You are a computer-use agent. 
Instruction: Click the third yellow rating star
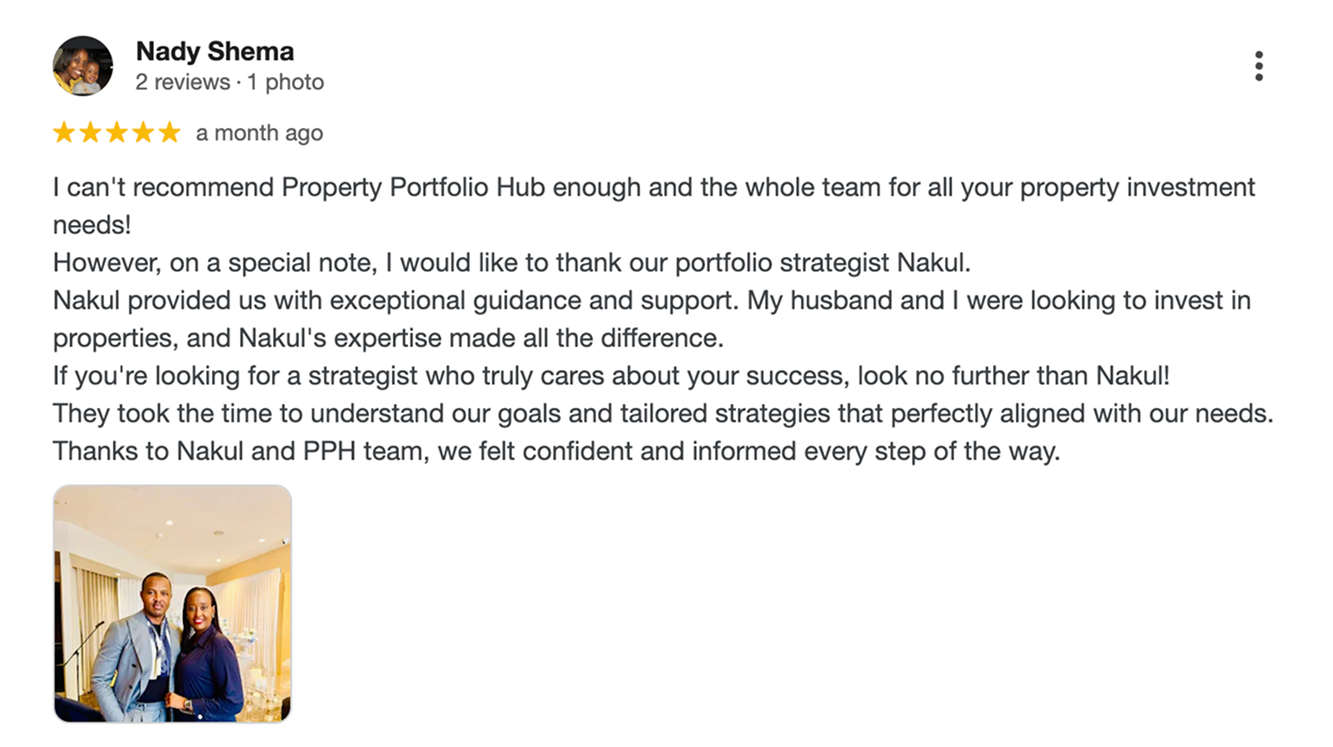point(116,133)
